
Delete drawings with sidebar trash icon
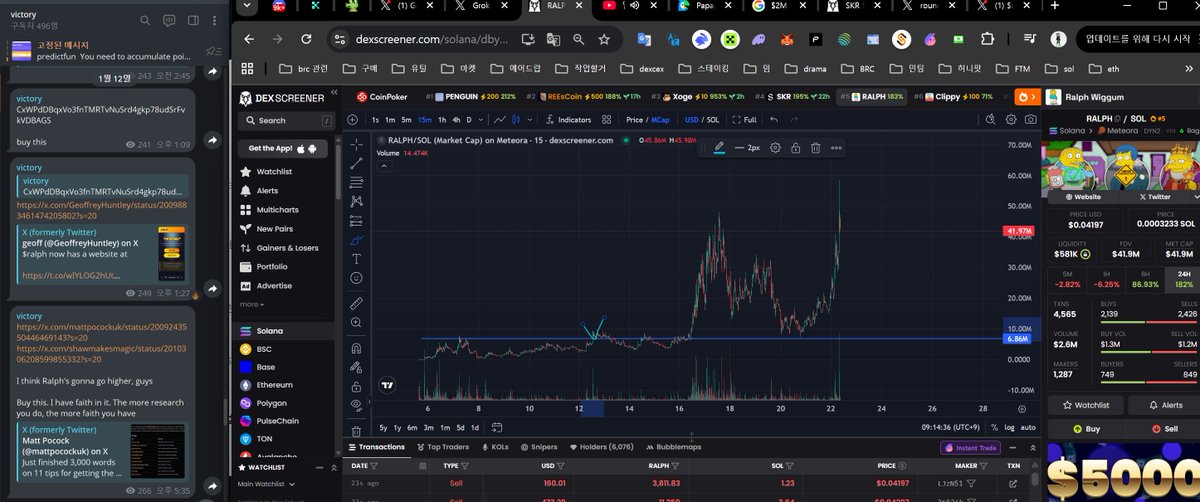point(357,431)
